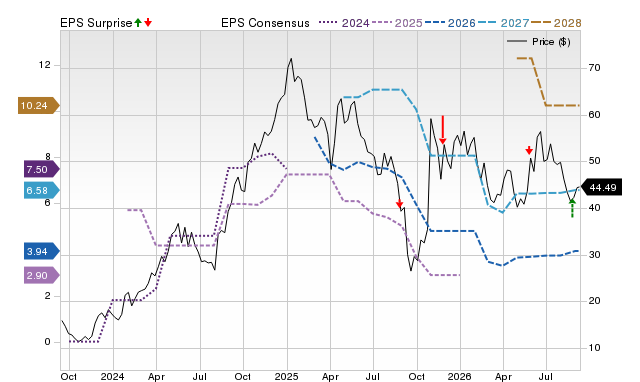640x382 pixels.
Task: Click the 3.94 dark blue value tag
Action: (x=42, y=251)
